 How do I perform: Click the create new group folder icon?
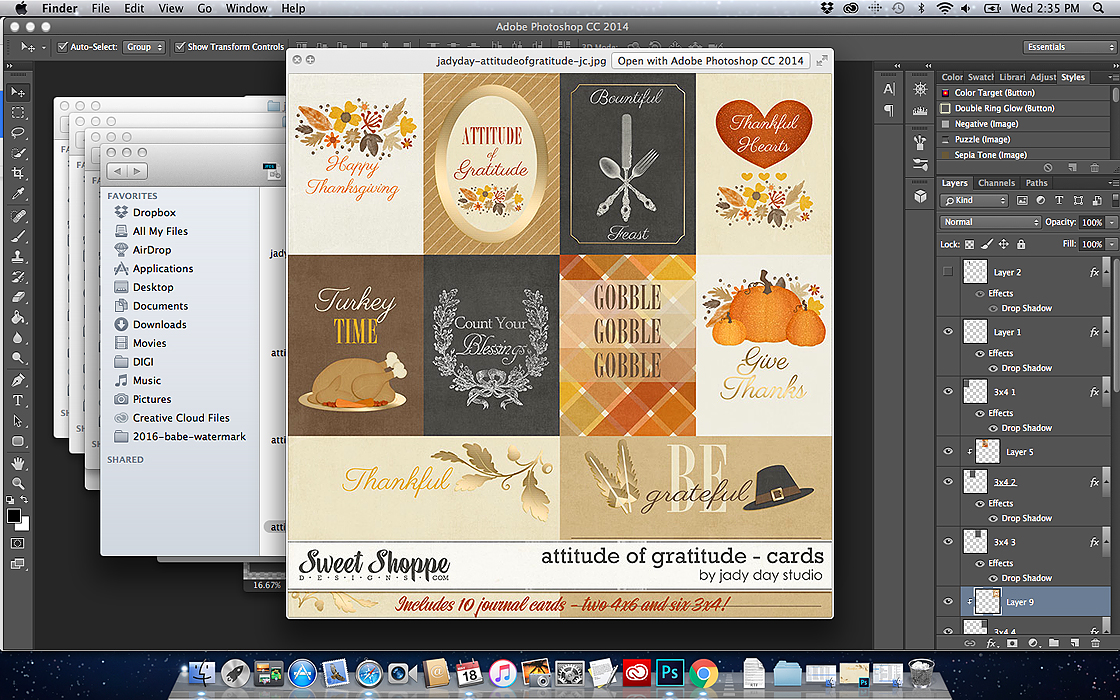click(x=1054, y=643)
